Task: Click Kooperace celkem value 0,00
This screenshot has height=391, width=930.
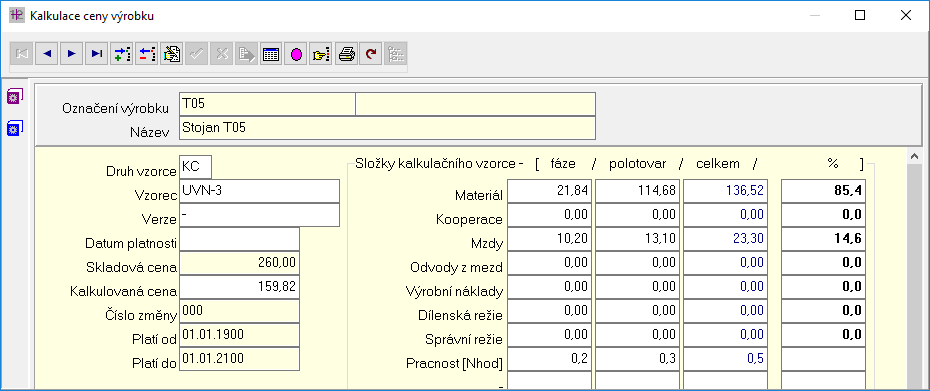Action: [725, 215]
